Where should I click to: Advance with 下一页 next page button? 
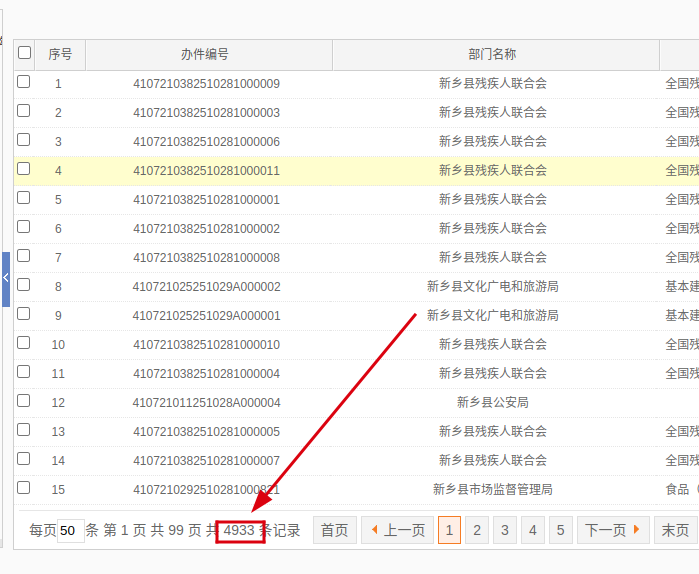tap(612, 530)
